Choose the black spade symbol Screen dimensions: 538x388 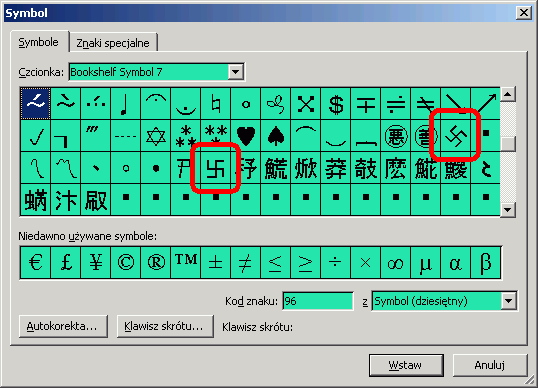coord(276,136)
